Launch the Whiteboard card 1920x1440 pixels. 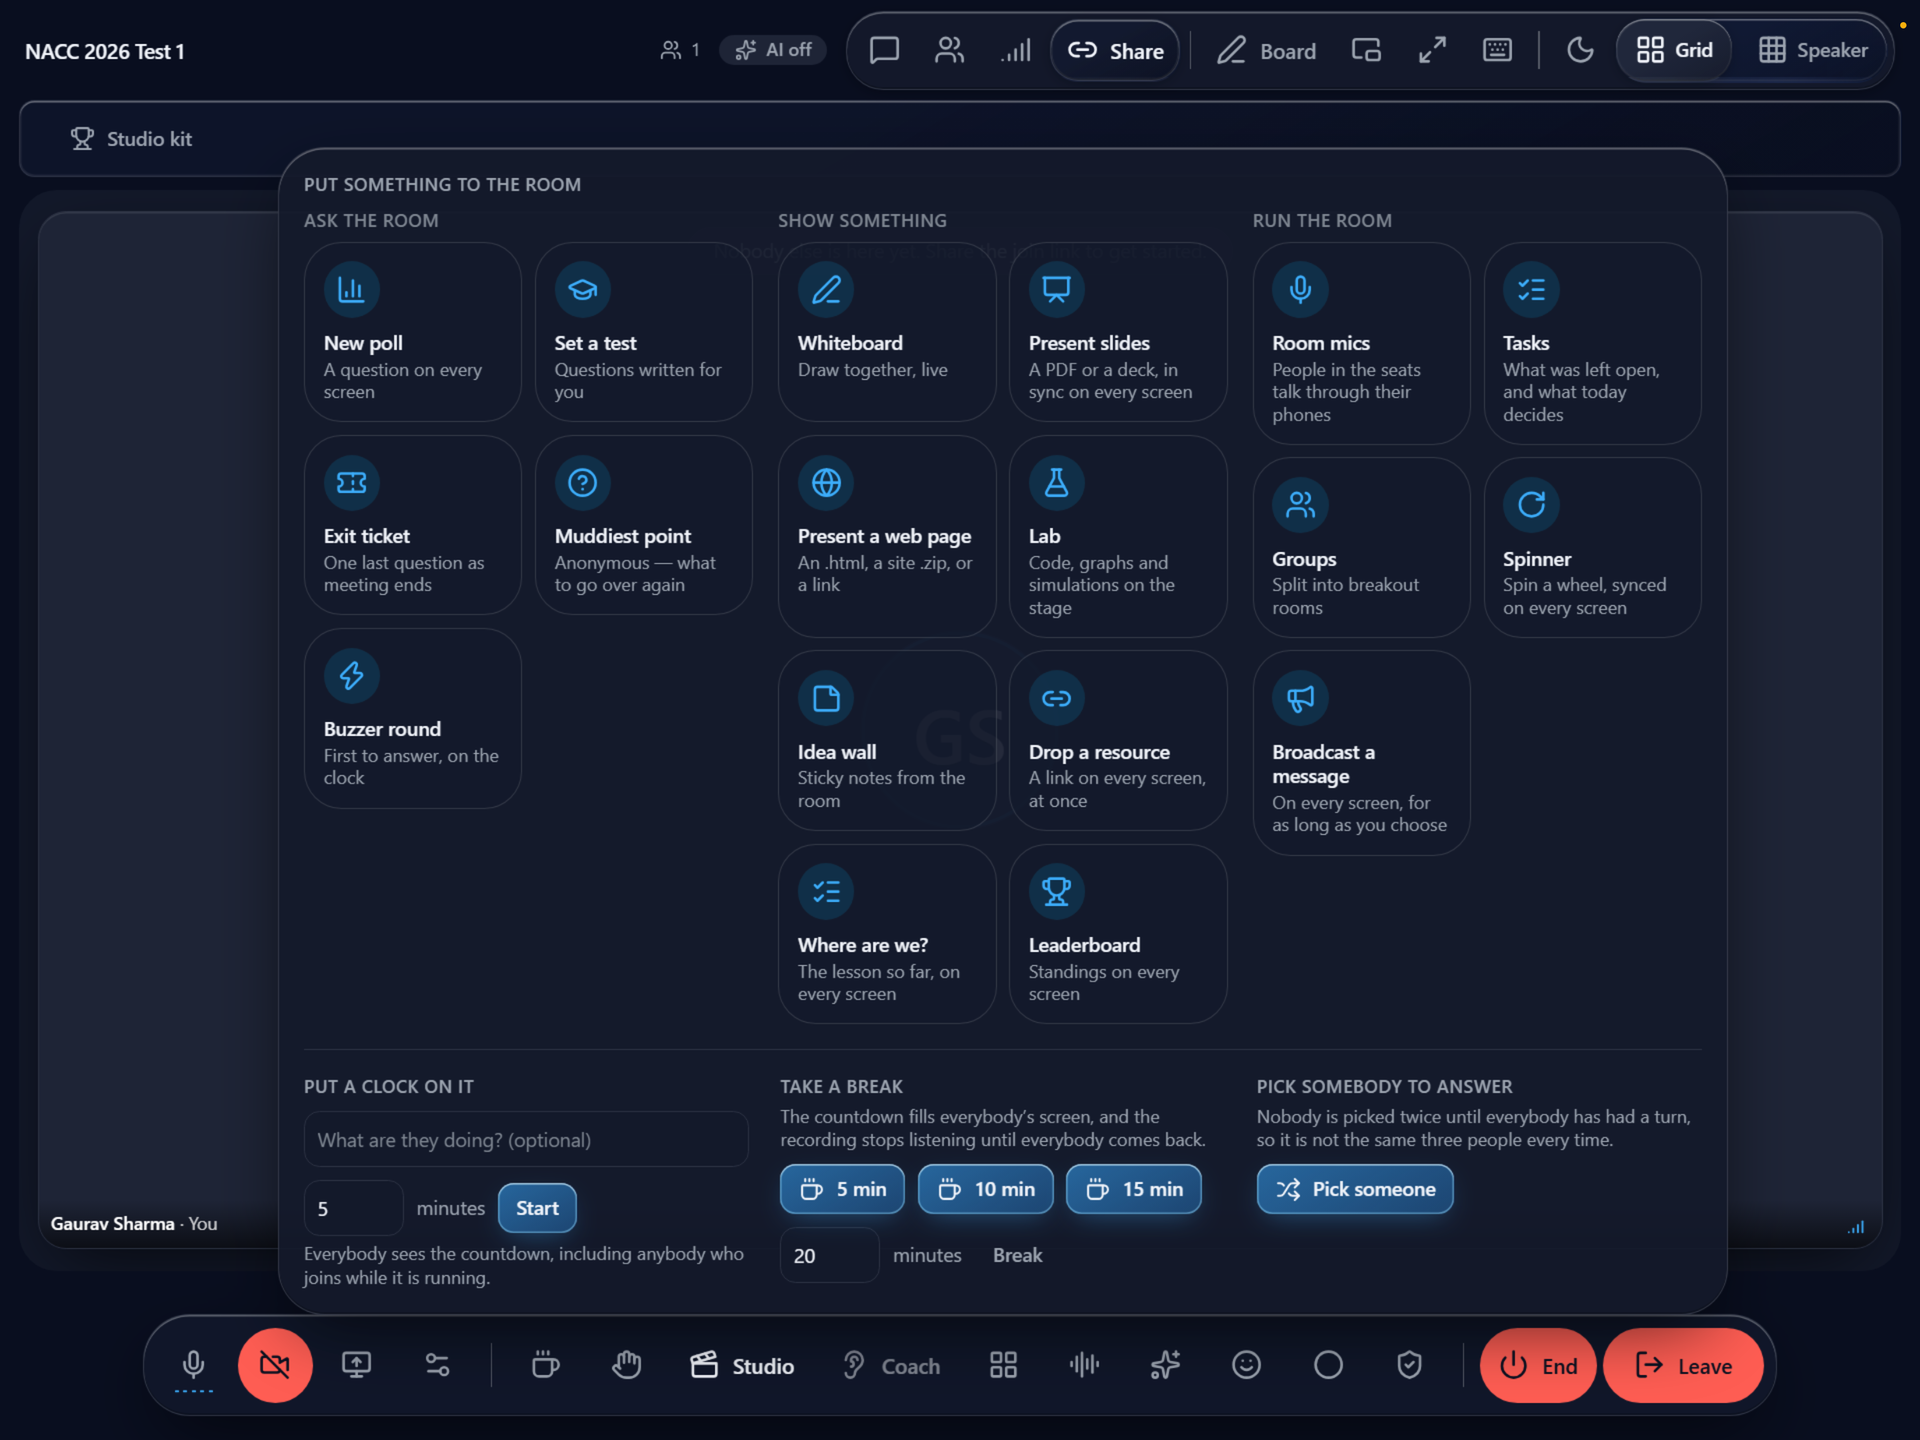click(886, 332)
